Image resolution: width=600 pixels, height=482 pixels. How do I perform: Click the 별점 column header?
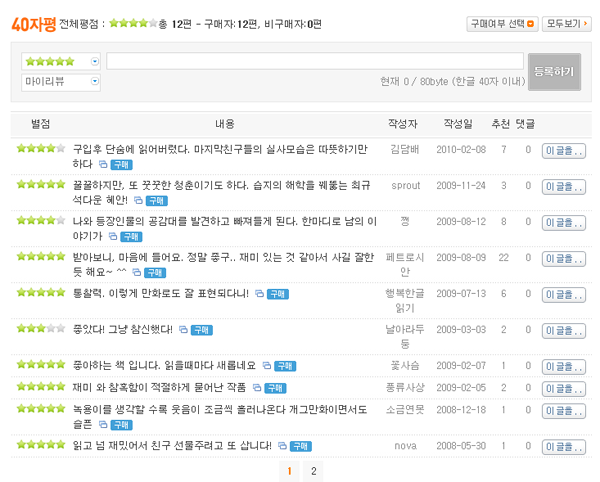click(41, 124)
